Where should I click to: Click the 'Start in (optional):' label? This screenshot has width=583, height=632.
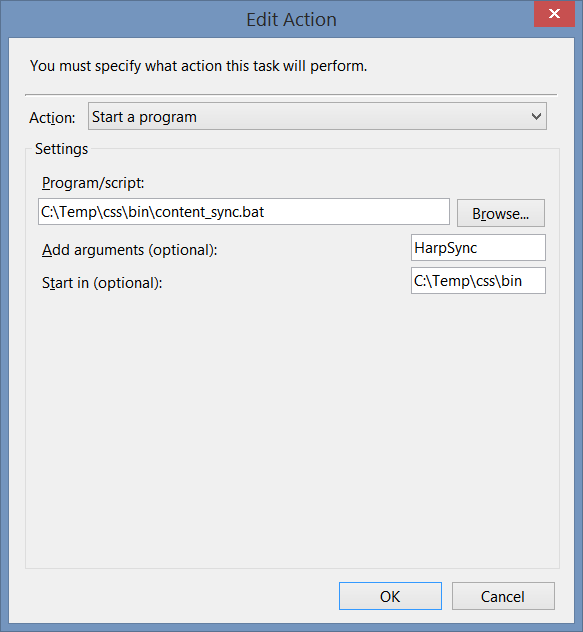click(x=102, y=283)
